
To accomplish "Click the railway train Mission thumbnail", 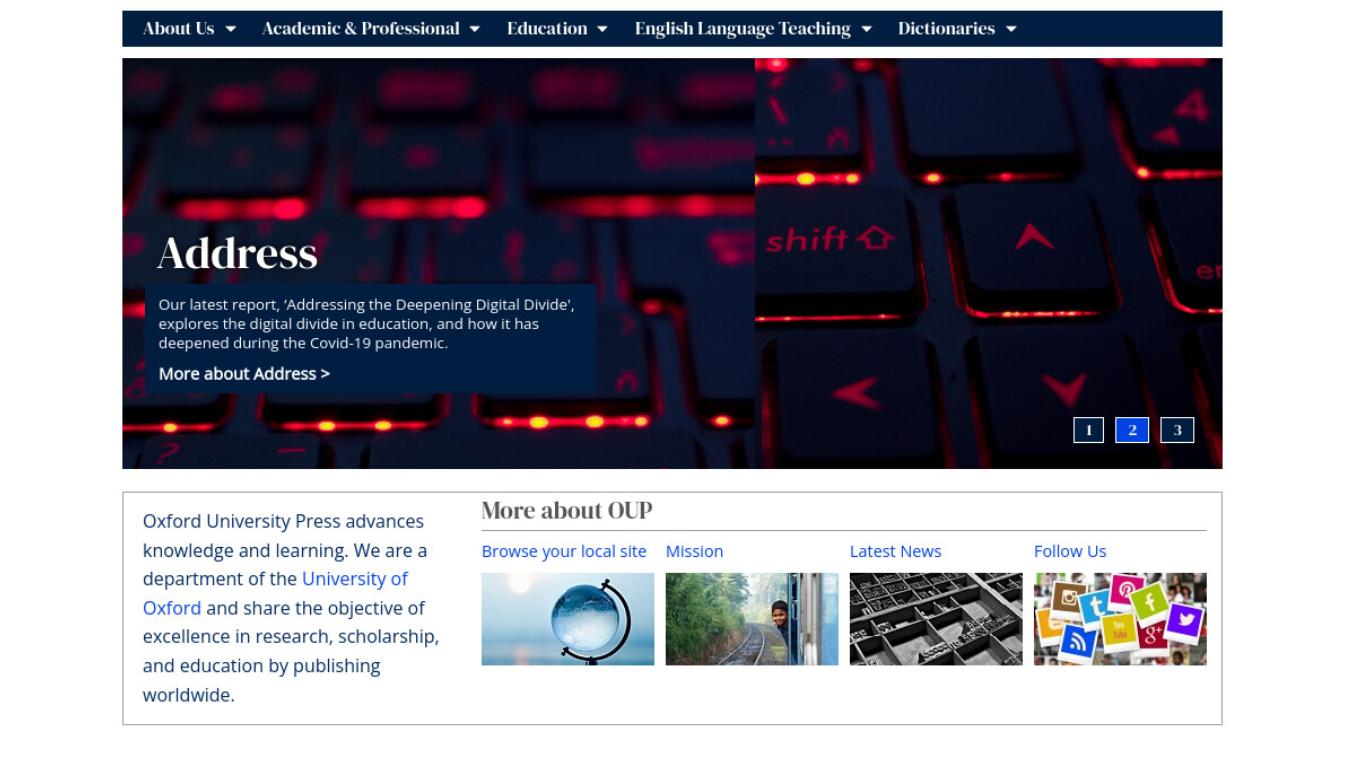I will pyautogui.click(x=752, y=619).
